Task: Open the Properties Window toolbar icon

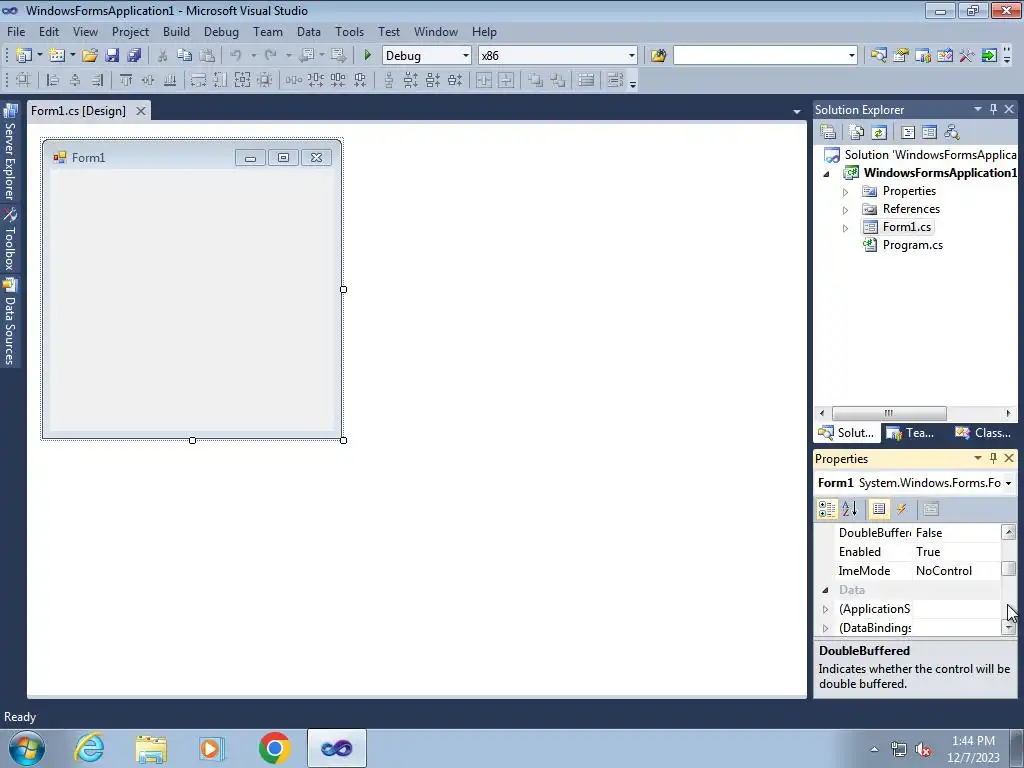Action: (901, 56)
